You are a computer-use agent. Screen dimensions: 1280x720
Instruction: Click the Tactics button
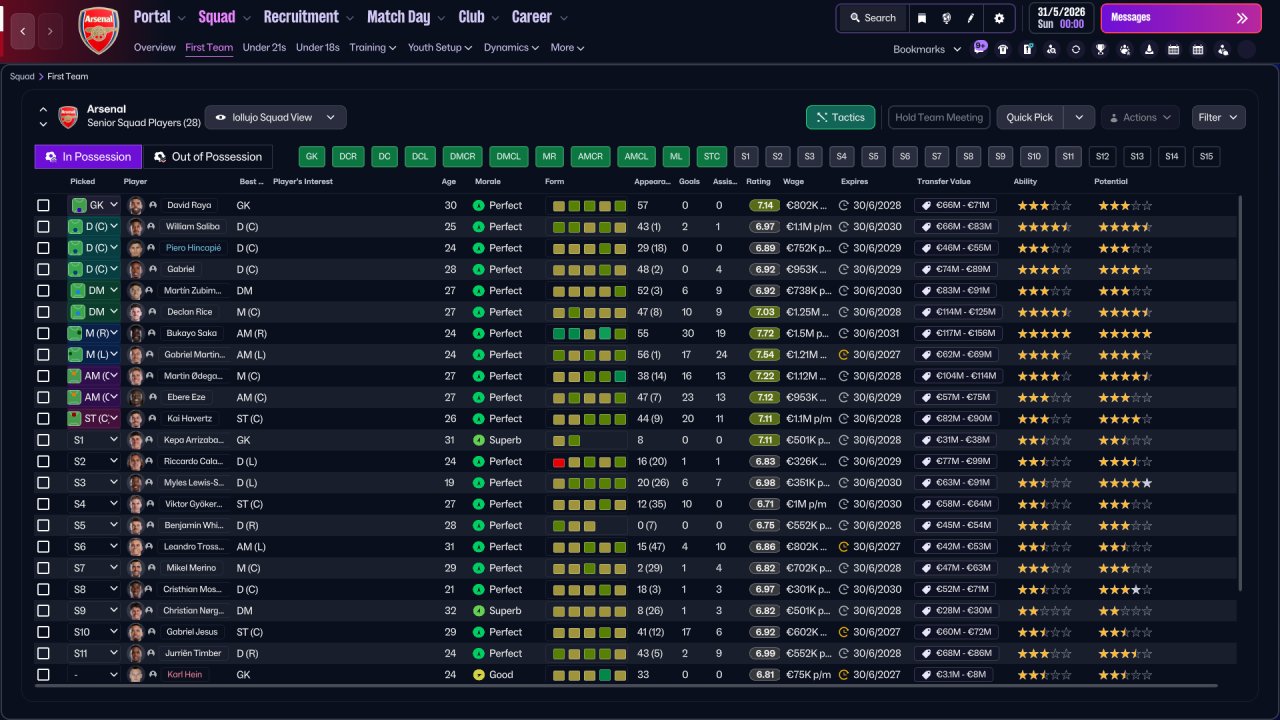[x=840, y=117]
